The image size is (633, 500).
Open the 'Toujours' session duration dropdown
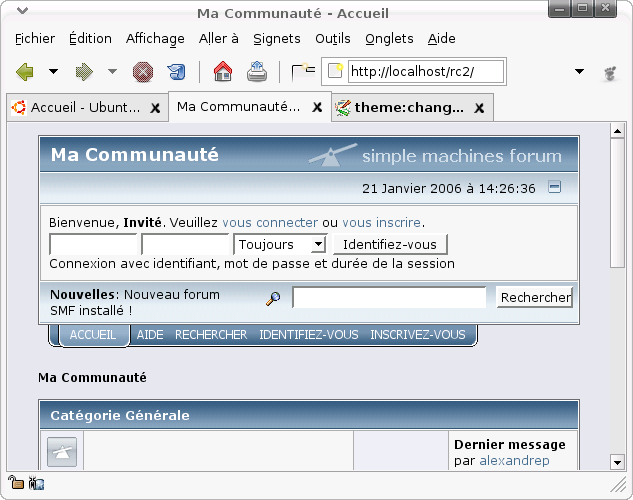coord(280,244)
